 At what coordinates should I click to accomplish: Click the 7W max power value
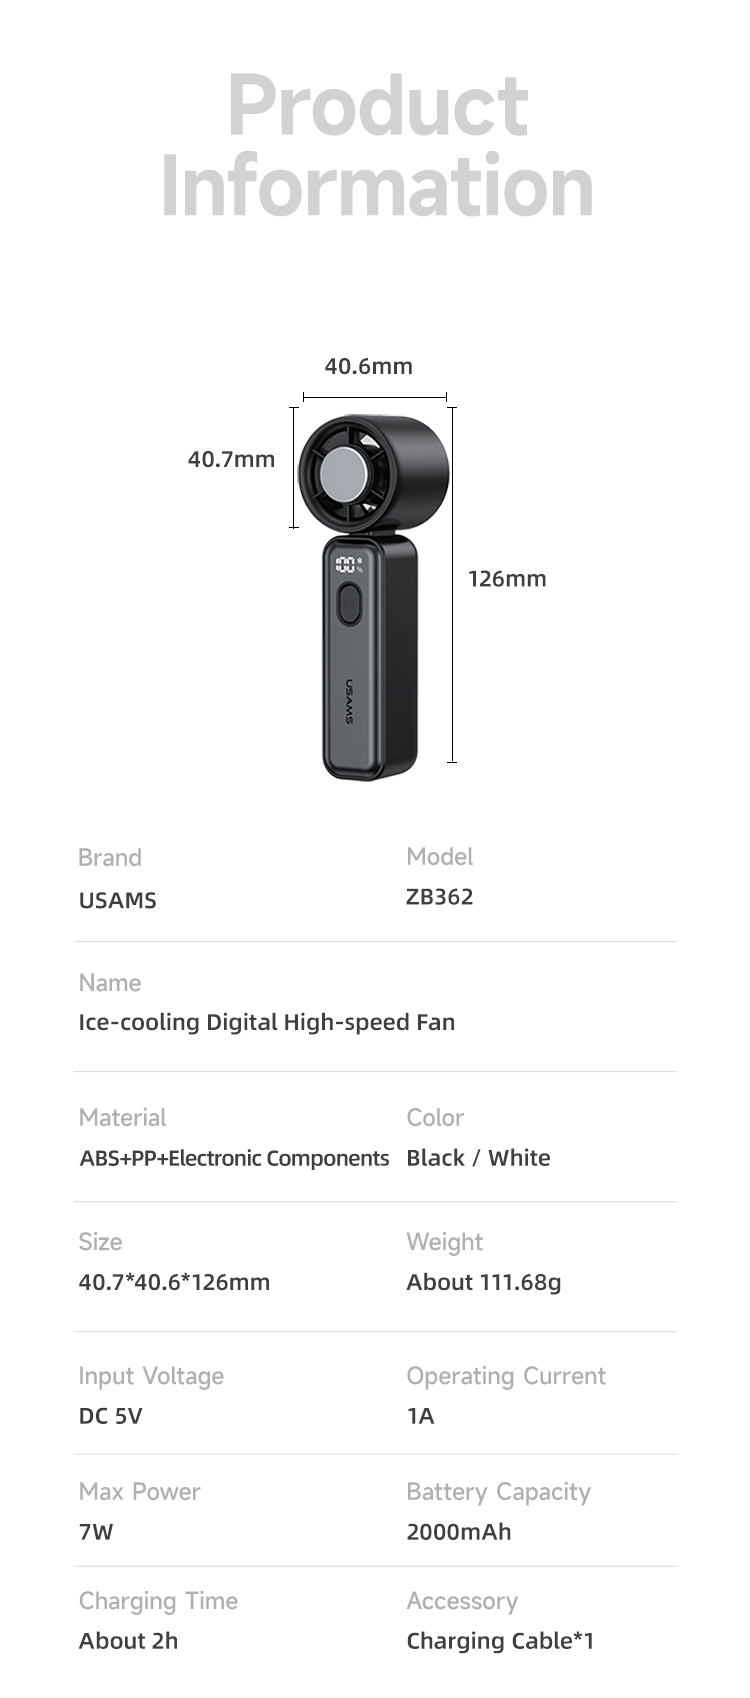pos(96,1532)
